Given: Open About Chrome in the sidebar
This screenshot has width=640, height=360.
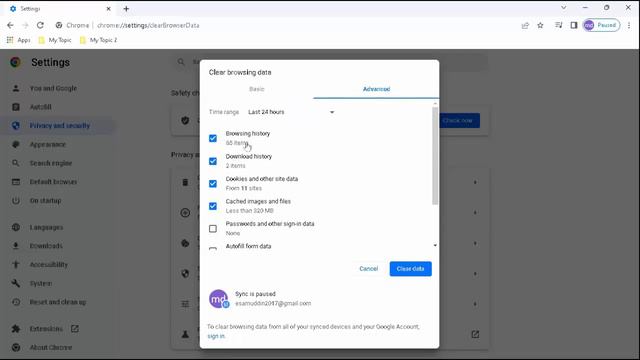Looking at the screenshot, I should click(51, 347).
